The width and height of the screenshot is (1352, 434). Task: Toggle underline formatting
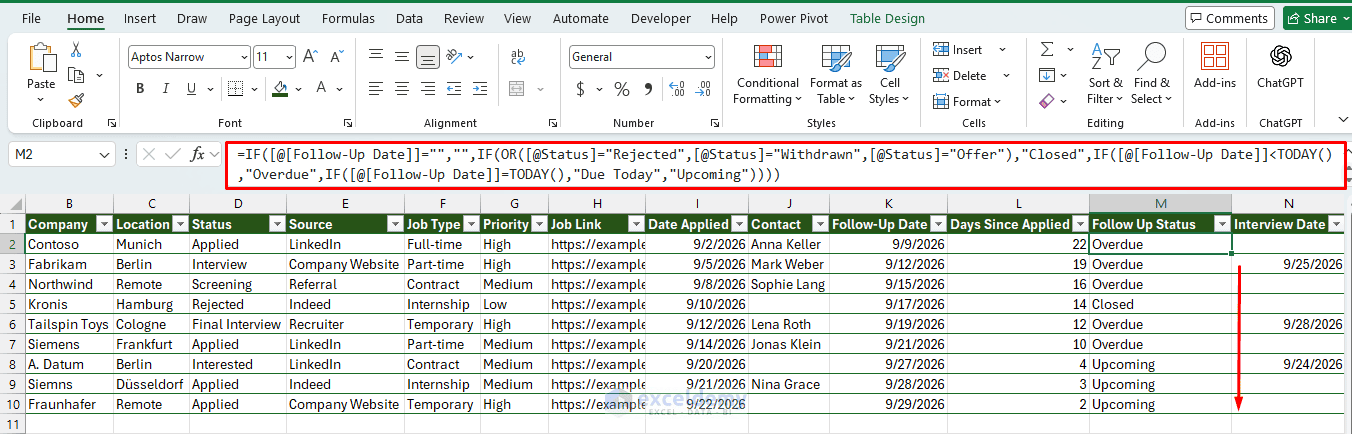(x=190, y=89)
